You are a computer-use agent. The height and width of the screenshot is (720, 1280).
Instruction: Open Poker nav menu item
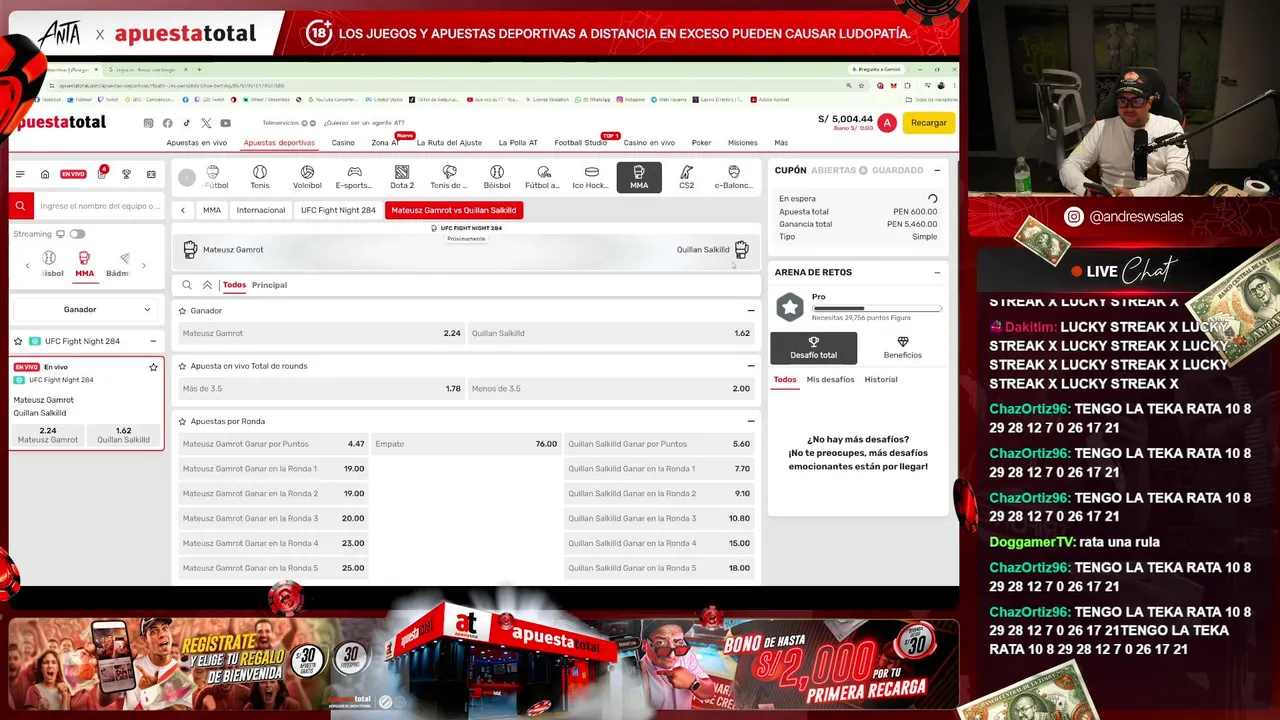701,143
